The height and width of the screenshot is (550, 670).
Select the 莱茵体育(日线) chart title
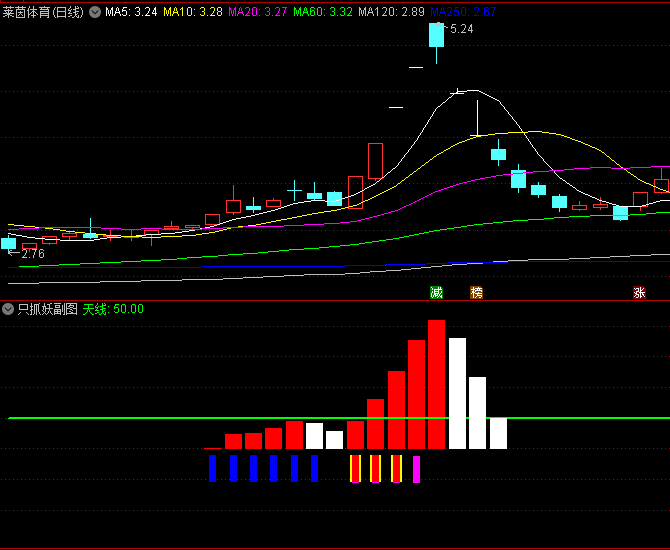tap(43, 12)
